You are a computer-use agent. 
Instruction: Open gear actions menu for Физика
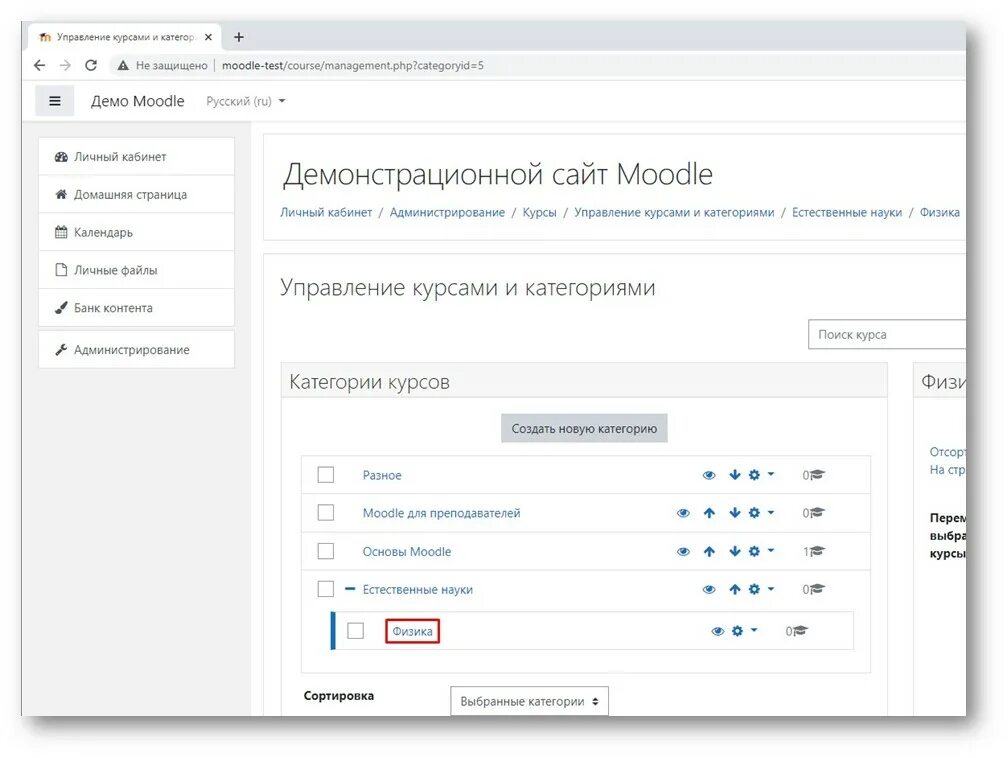point(744,631)
